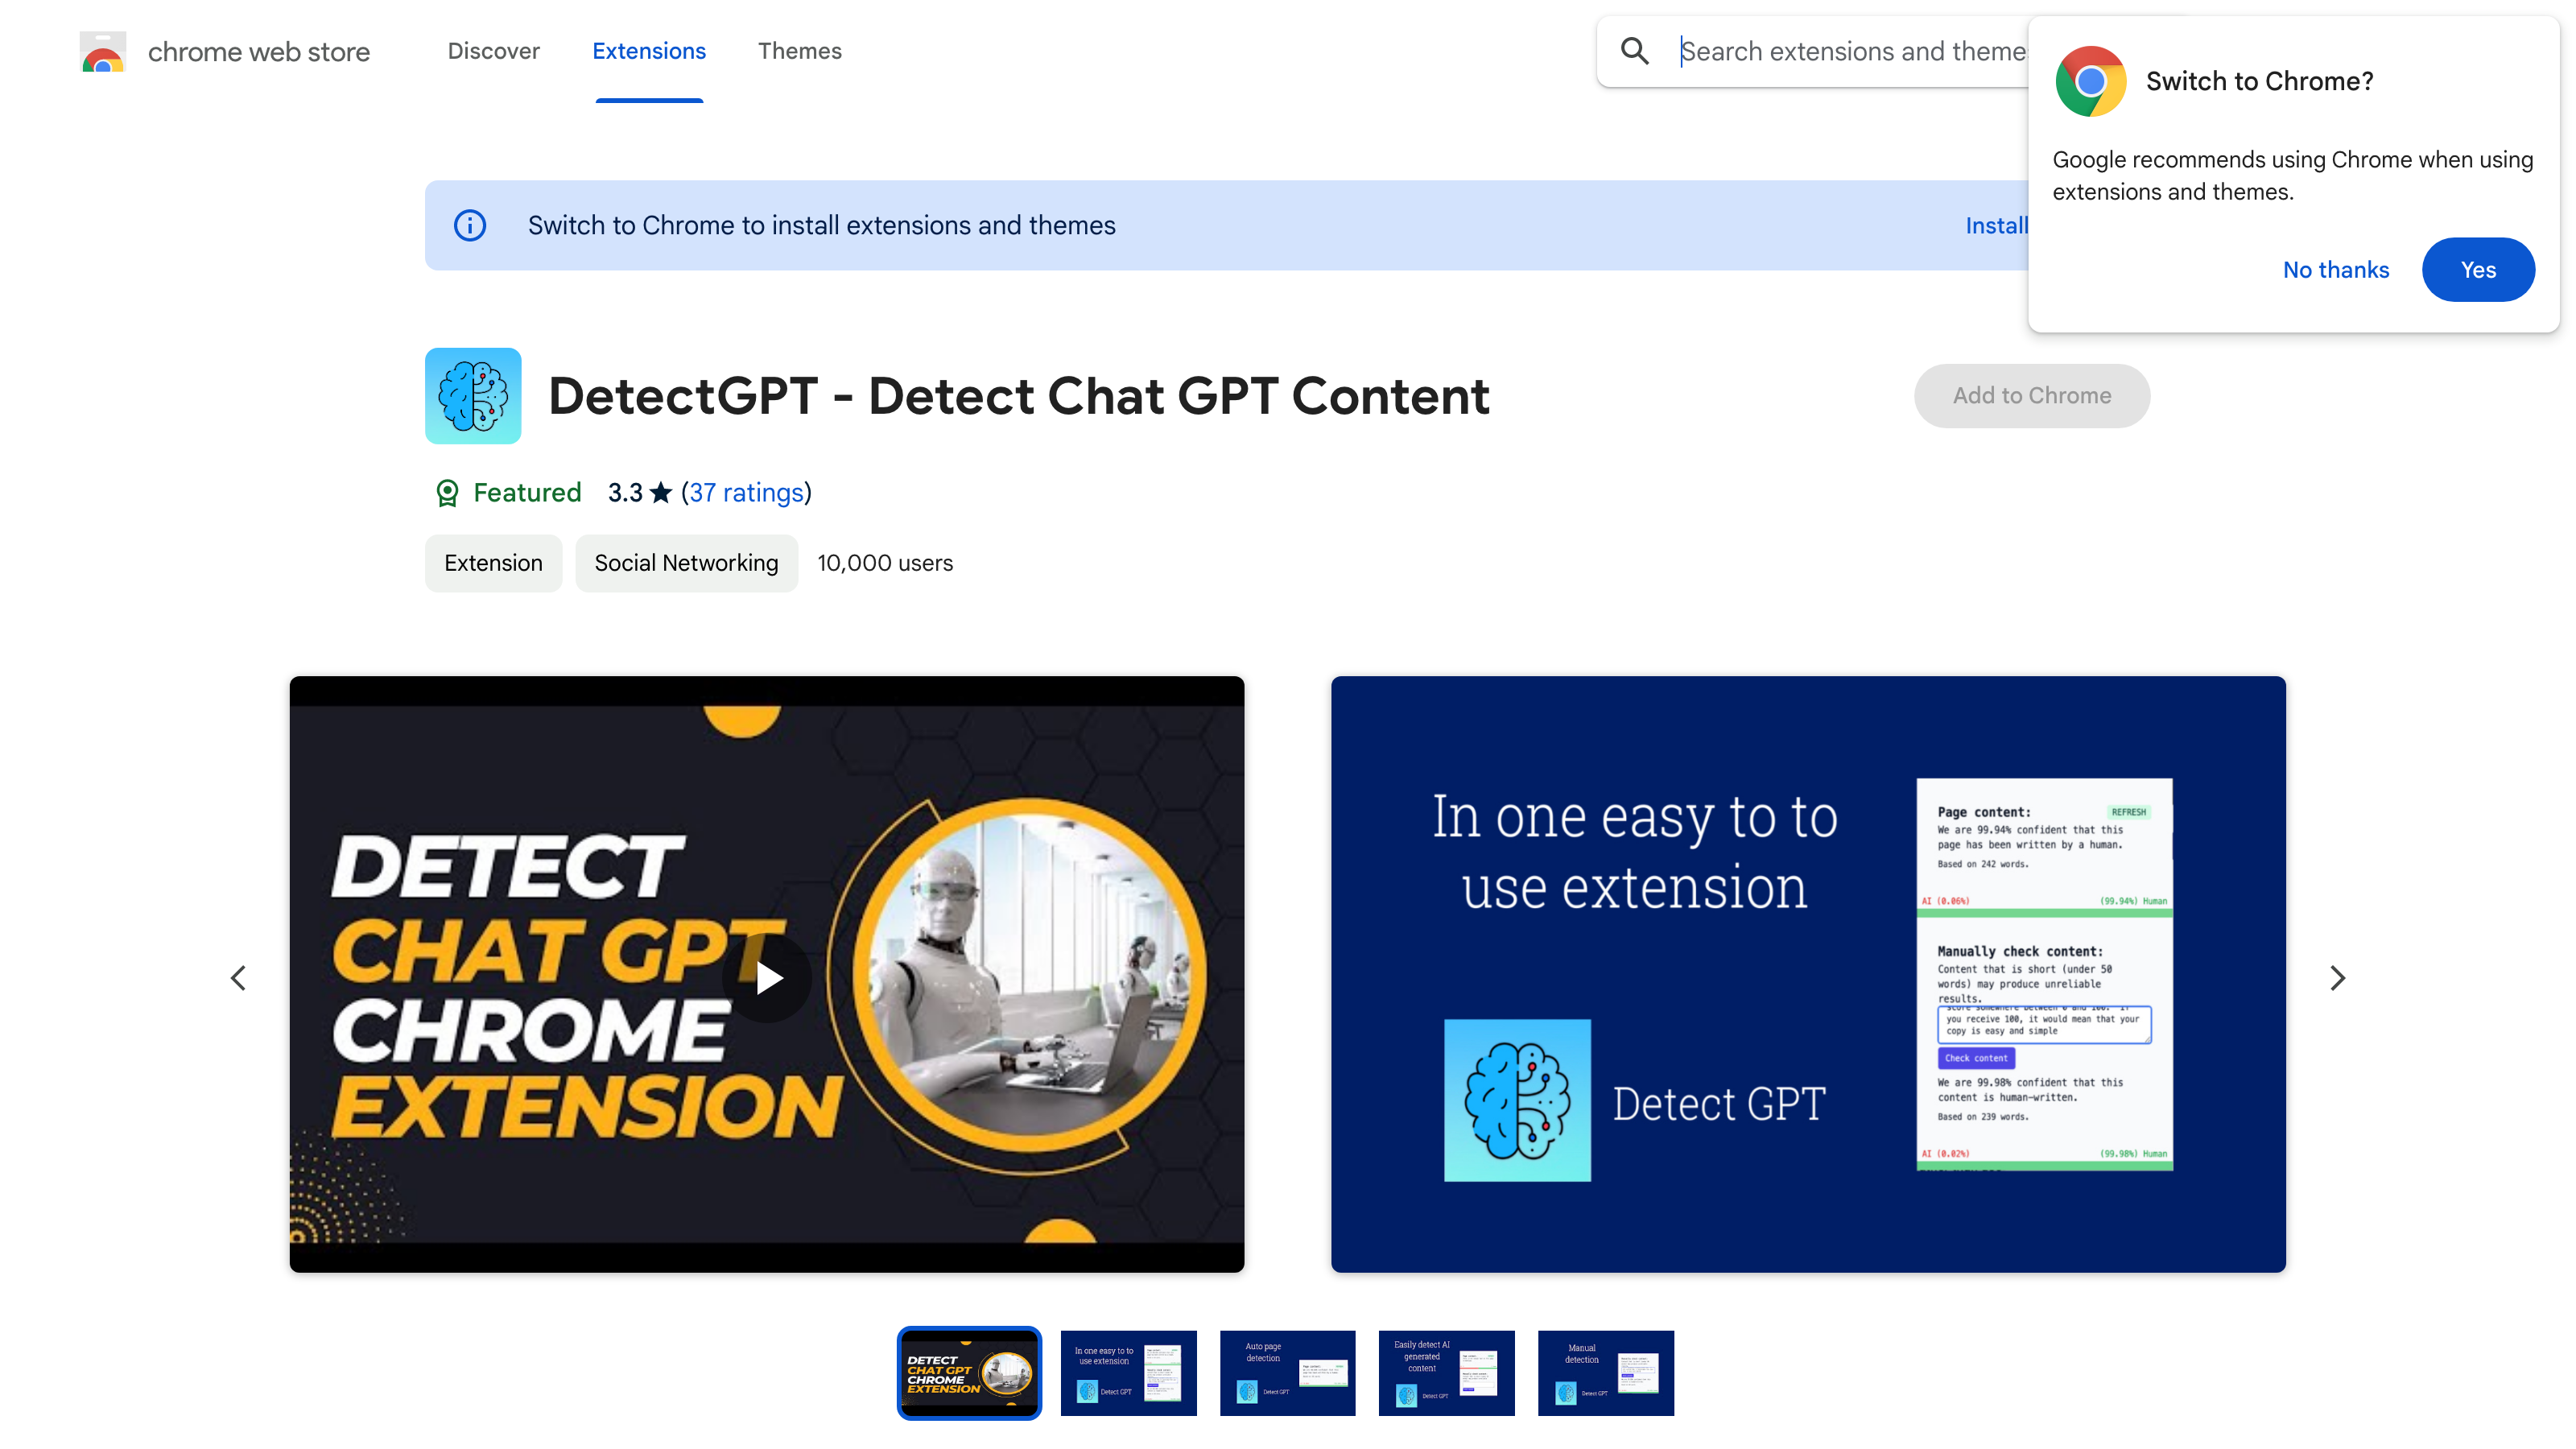Click the Chrome Web Store rainbow icon
Viewport: 2576px width, 1449px height.
pyautogui.click(x=99, y=50)
